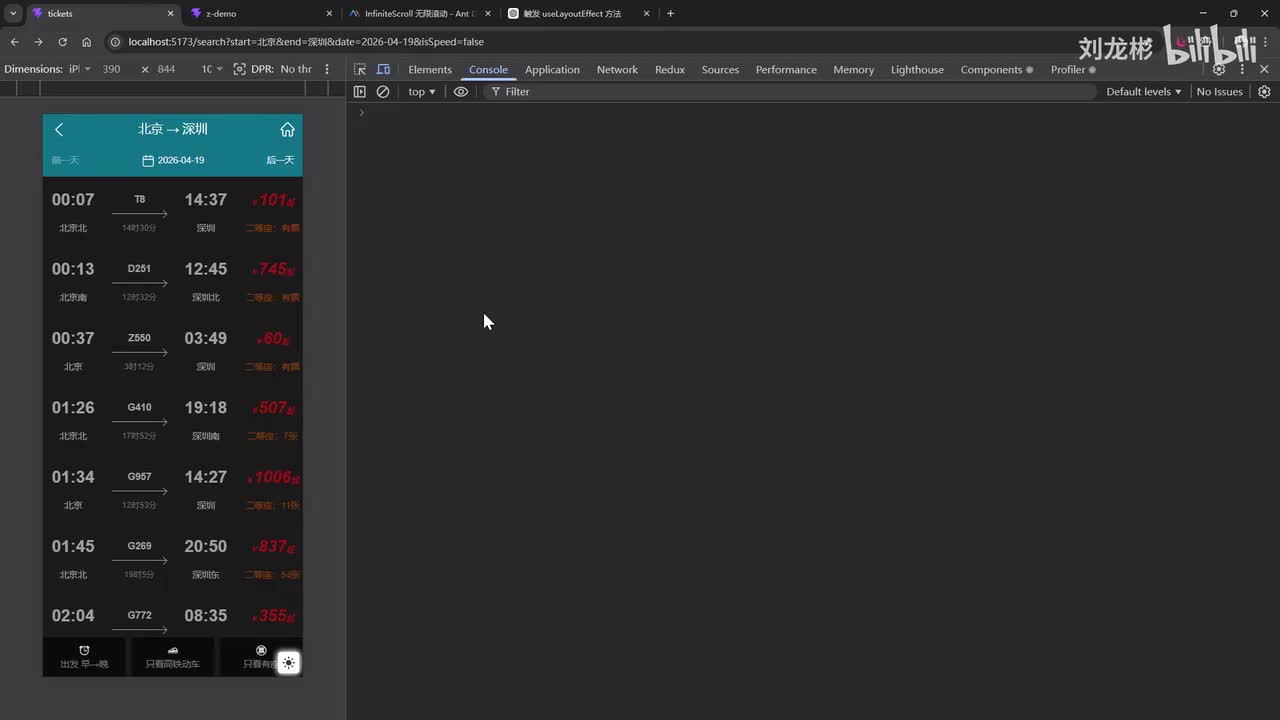1280x720 pixels.
Task: Open the Application tab
Action: tap(552, 69)
